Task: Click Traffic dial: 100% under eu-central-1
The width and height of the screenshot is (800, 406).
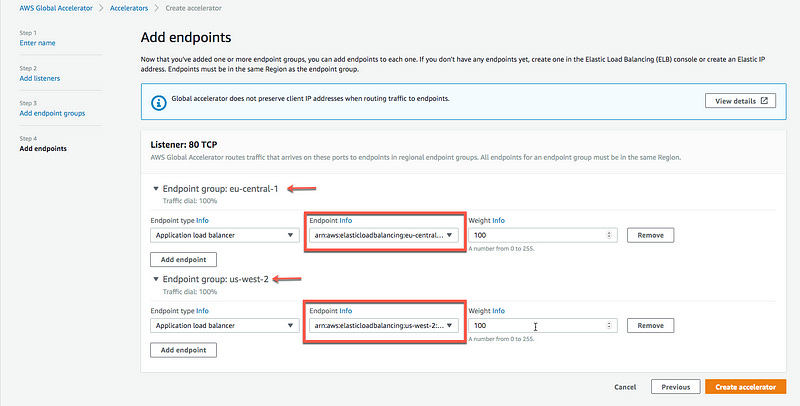Action: click(190, 201)
